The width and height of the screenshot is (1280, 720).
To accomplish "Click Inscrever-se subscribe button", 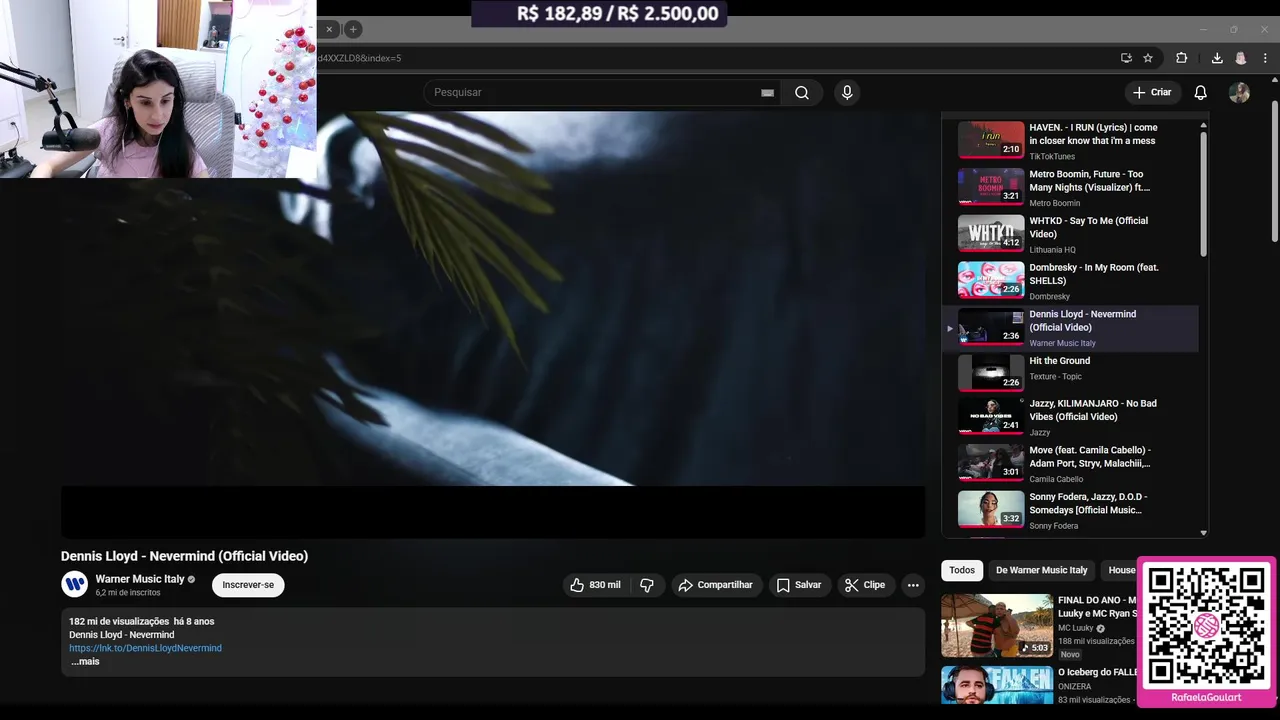I will coord(248,585).
